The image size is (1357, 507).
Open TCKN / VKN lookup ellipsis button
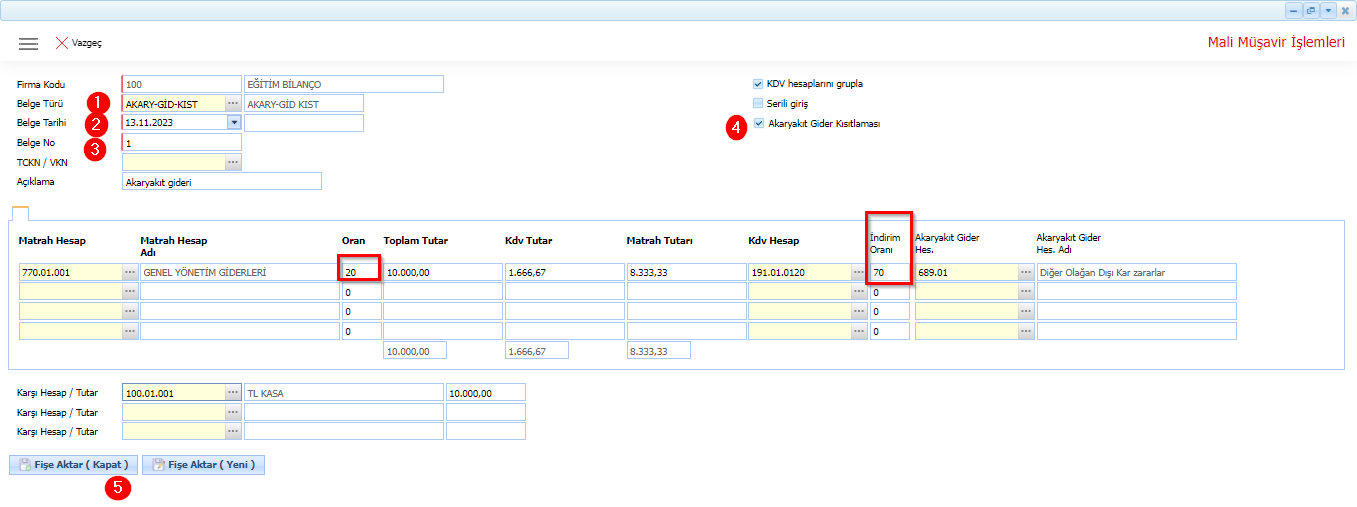click(x=233, y=161)
